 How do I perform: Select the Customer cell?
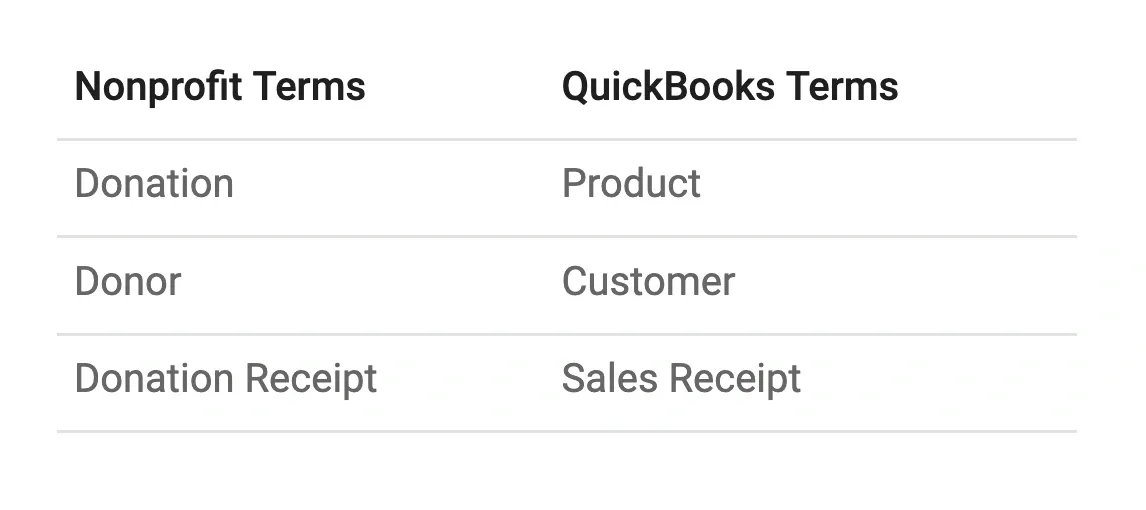point(648,281)
